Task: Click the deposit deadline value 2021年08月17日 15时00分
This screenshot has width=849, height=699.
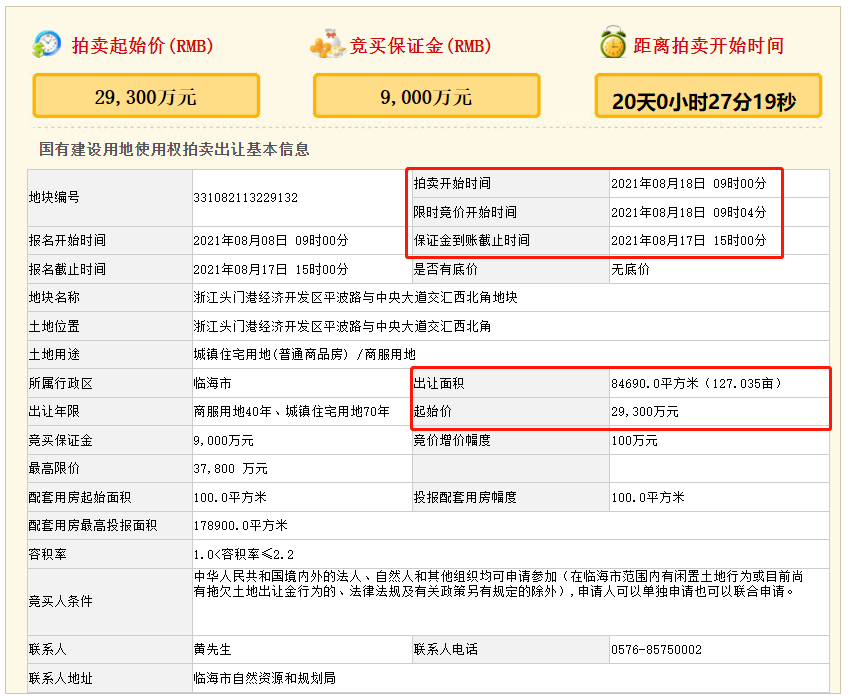Action: point(688,241)
